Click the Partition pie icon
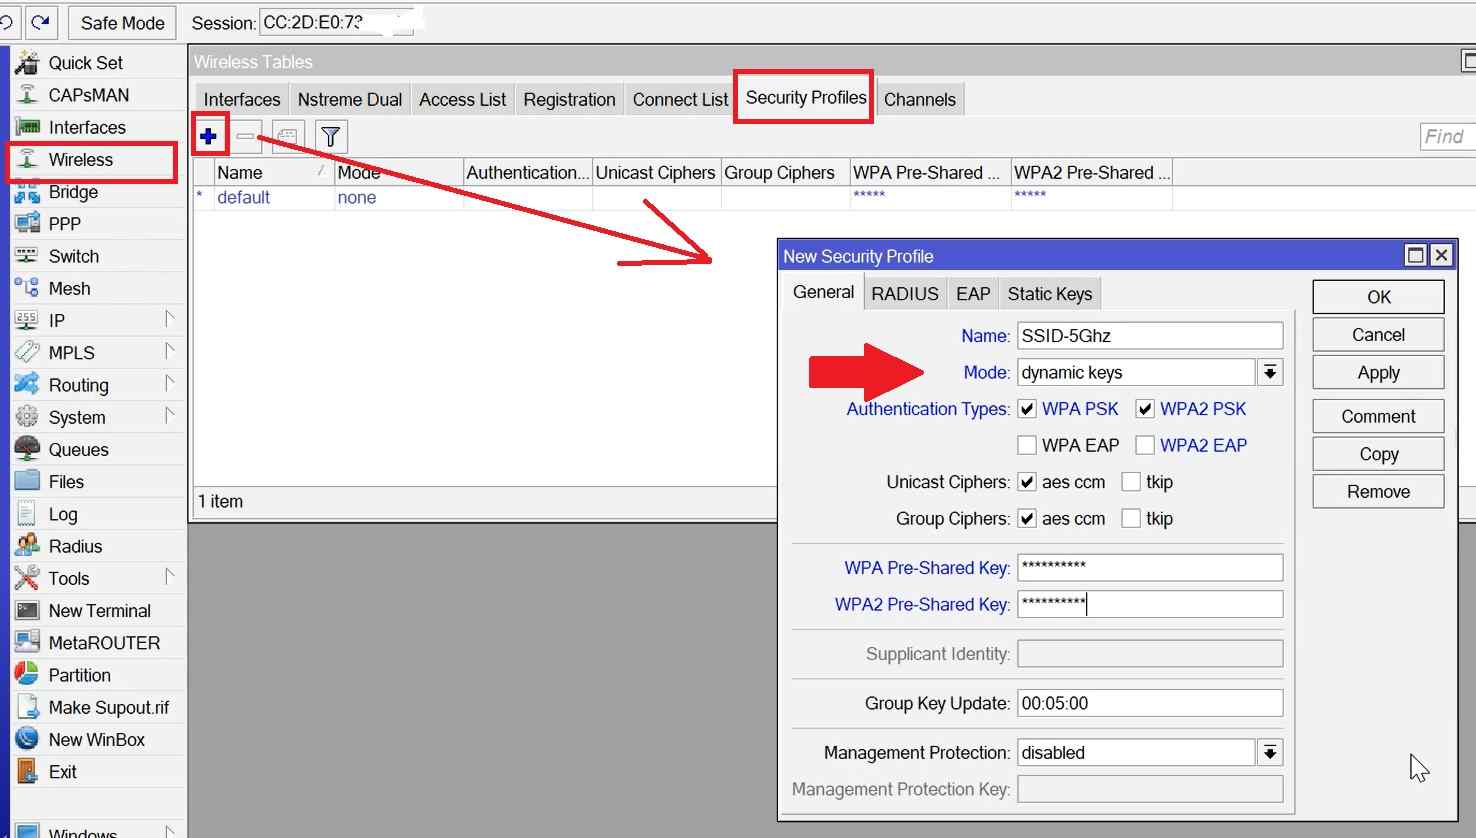 pos(27,675)
